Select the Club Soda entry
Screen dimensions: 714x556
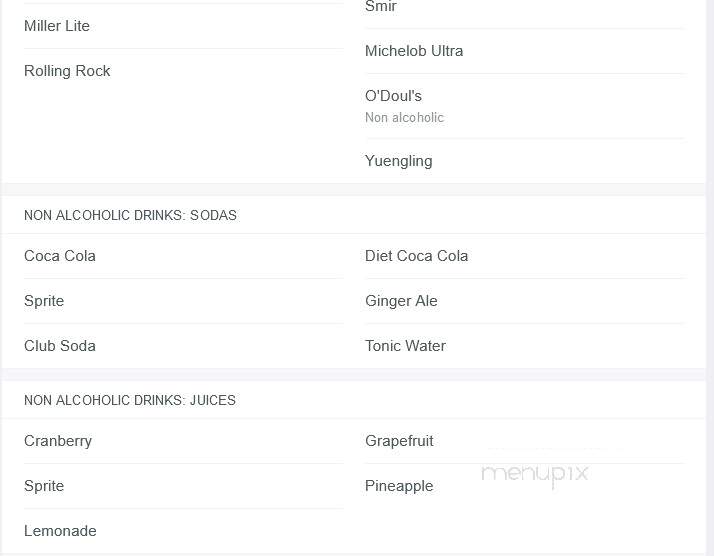point(60,346)
